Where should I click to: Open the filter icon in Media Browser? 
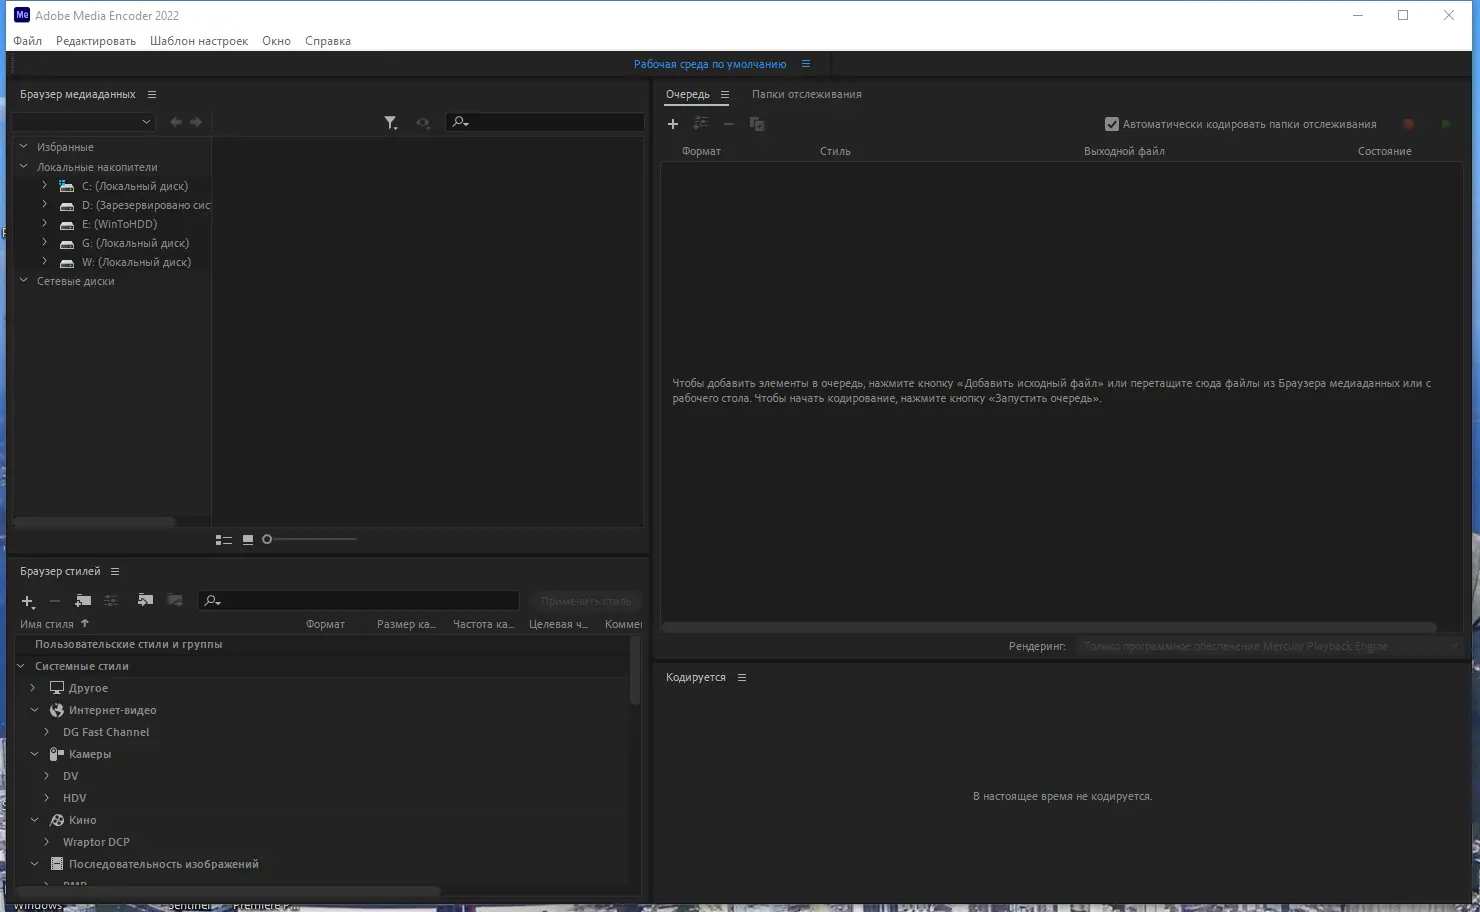click(390, 122)
